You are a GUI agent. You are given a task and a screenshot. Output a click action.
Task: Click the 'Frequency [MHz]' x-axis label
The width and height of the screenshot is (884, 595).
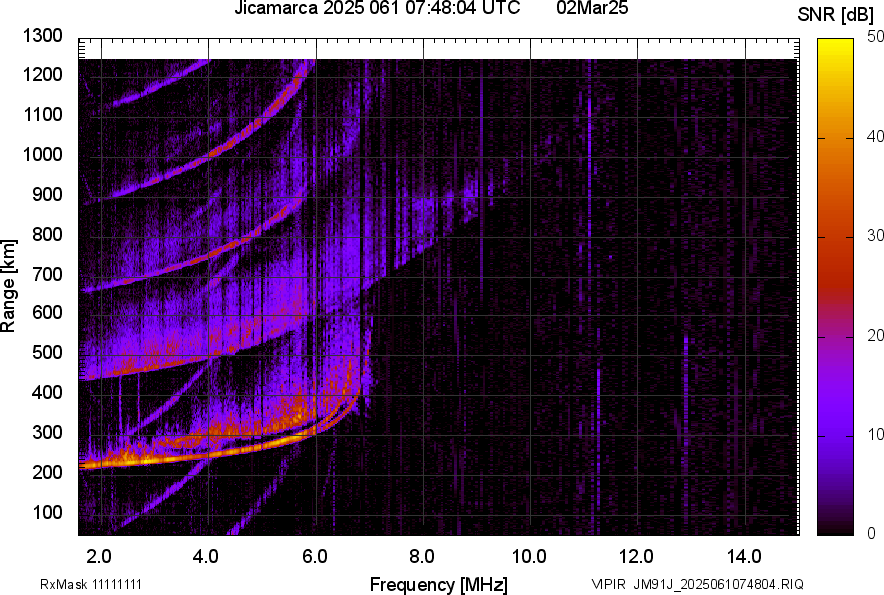(x=438, y=584)
